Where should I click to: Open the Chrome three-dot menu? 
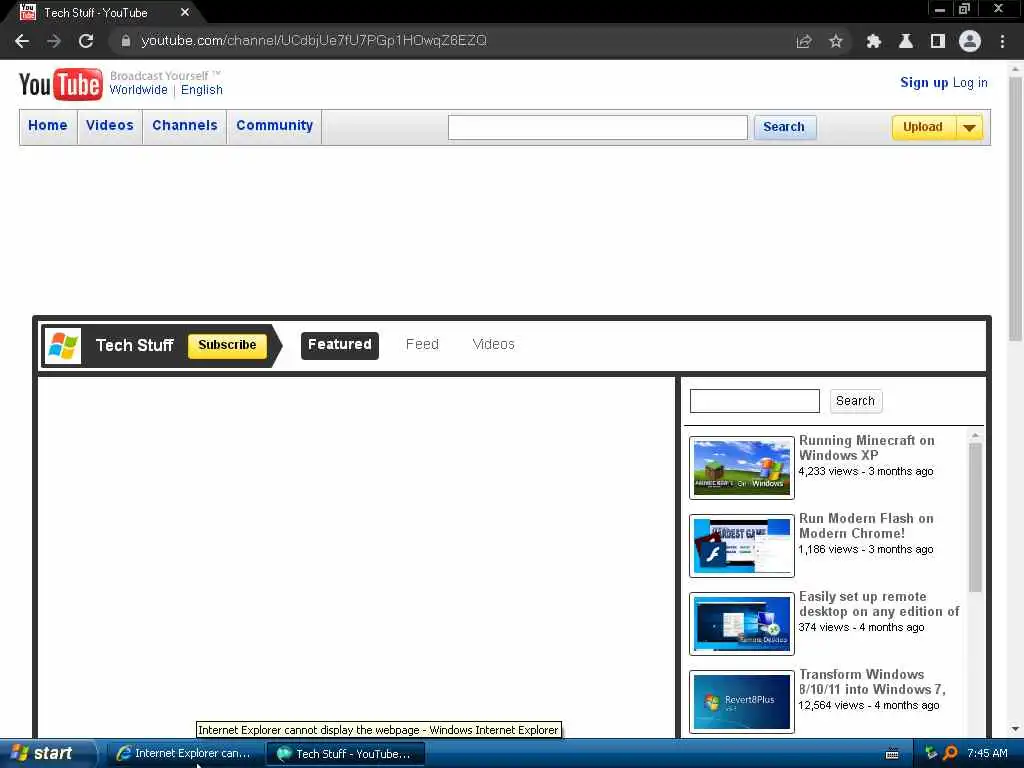click(x=1002, y=41)
